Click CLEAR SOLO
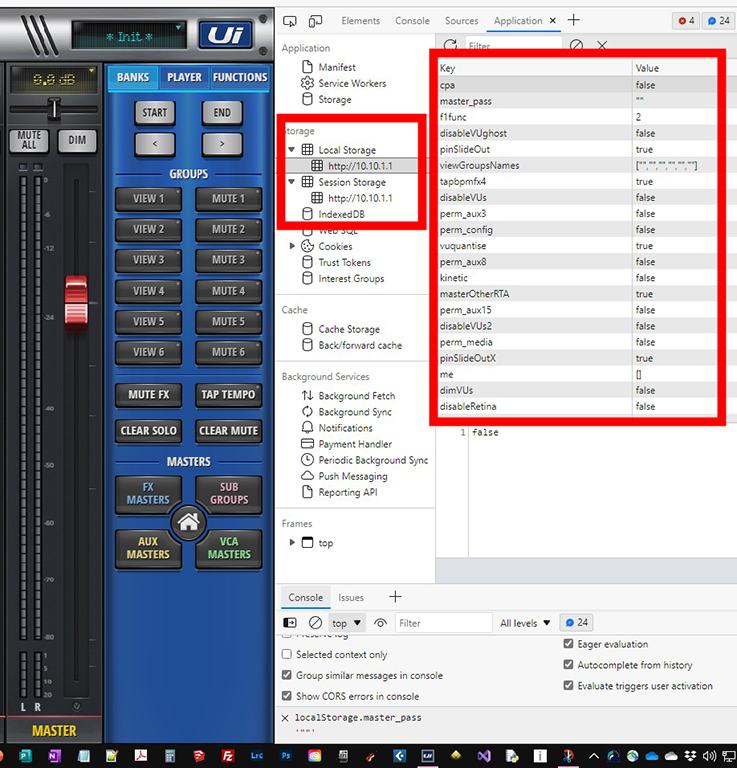The height and width of the screenshot is (768, 737). [148, 431]
